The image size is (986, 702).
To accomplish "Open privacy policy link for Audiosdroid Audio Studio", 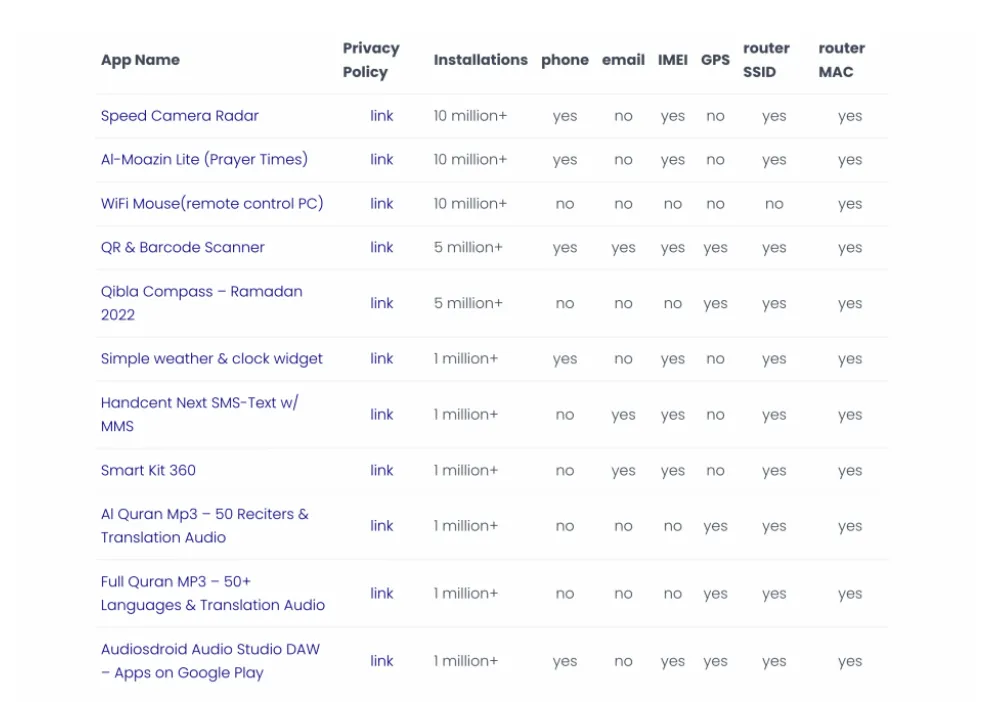I will coord(382,661).
